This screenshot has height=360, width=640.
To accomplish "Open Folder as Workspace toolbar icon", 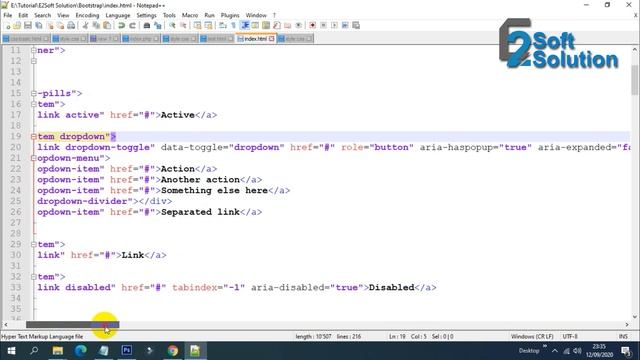I will pos(287,25).
